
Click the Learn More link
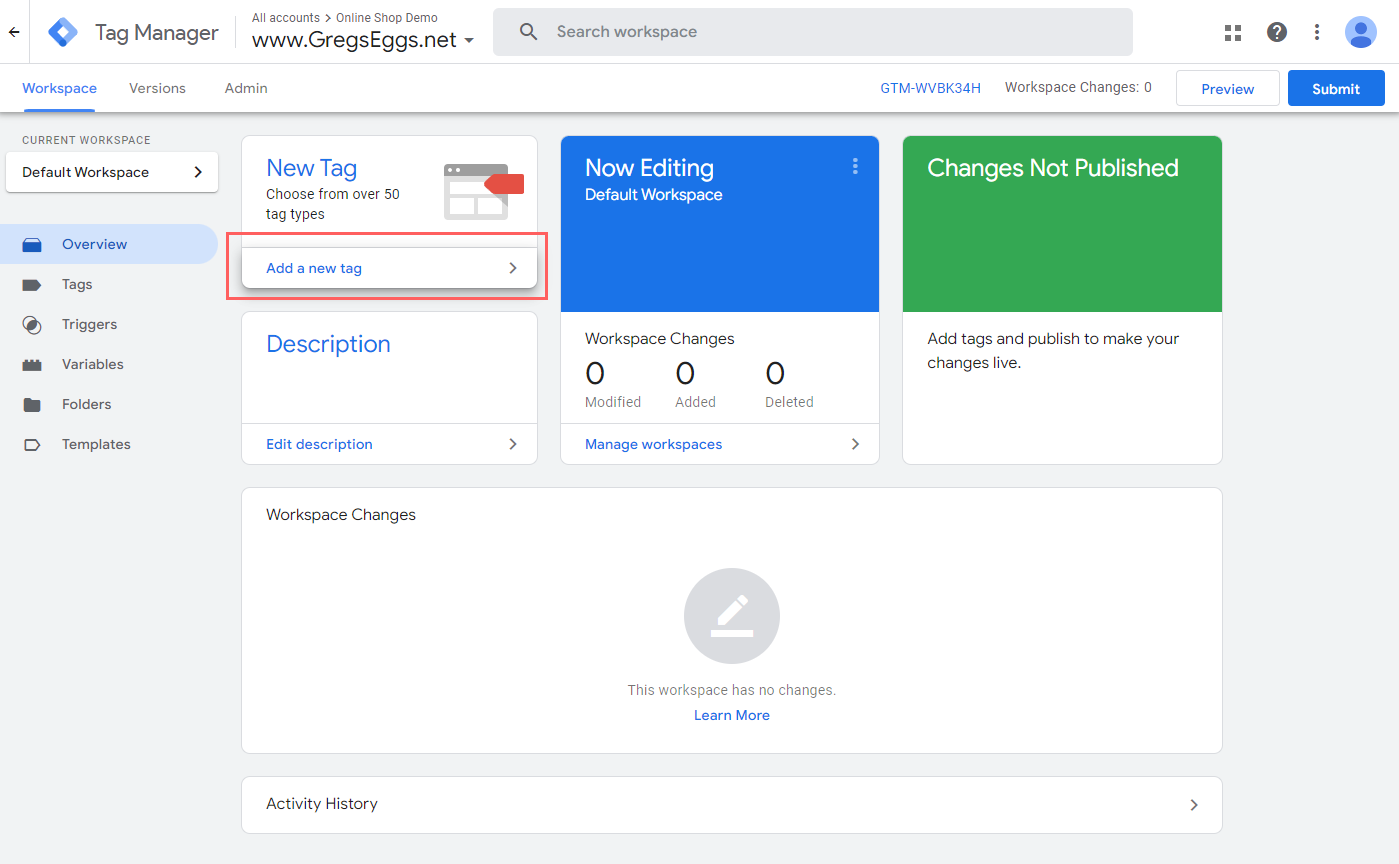coord(732,715)
